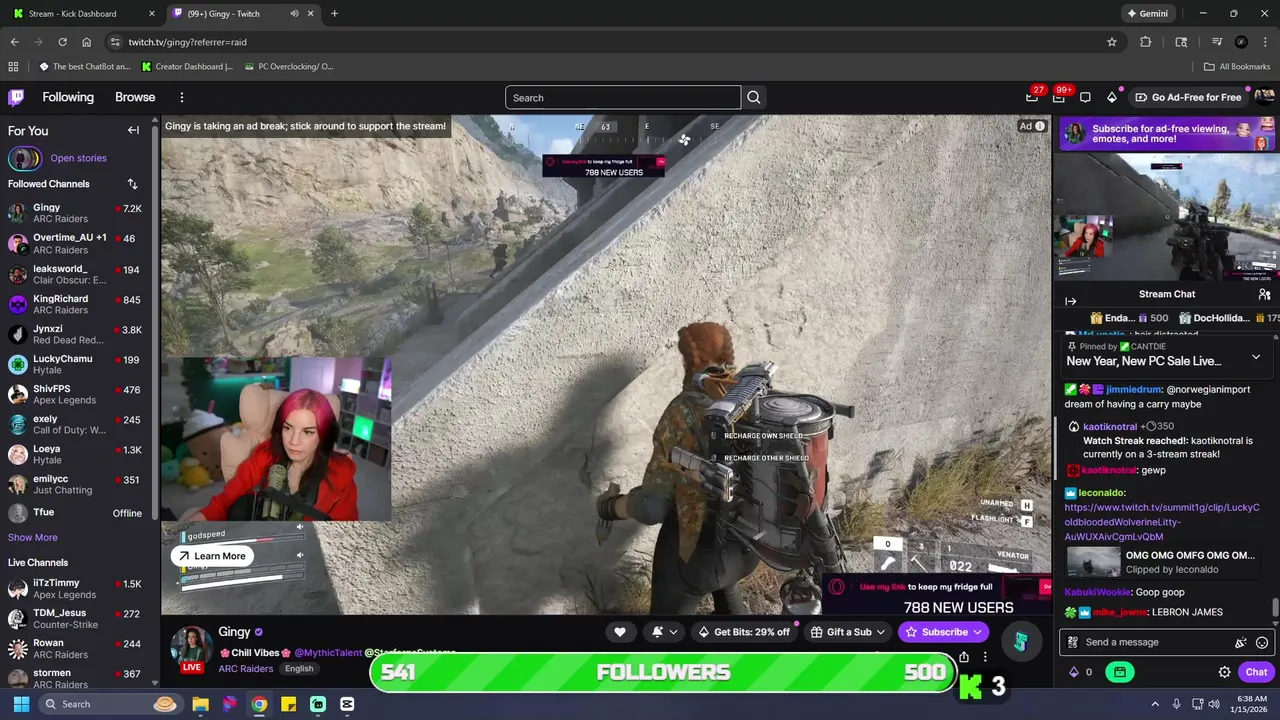Open the Jynxzi followed channel
This screenshot has height=720, width=1280.
(76, 334)
